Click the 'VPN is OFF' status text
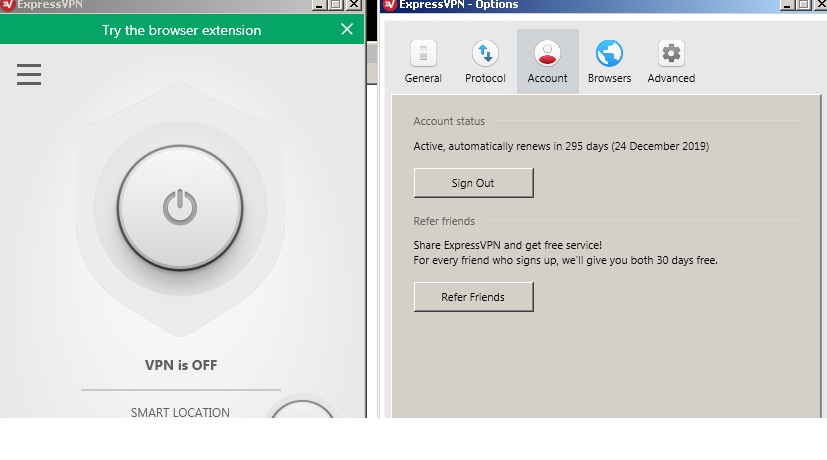This screenshot has width=827, height=460. tap(181, 365)
